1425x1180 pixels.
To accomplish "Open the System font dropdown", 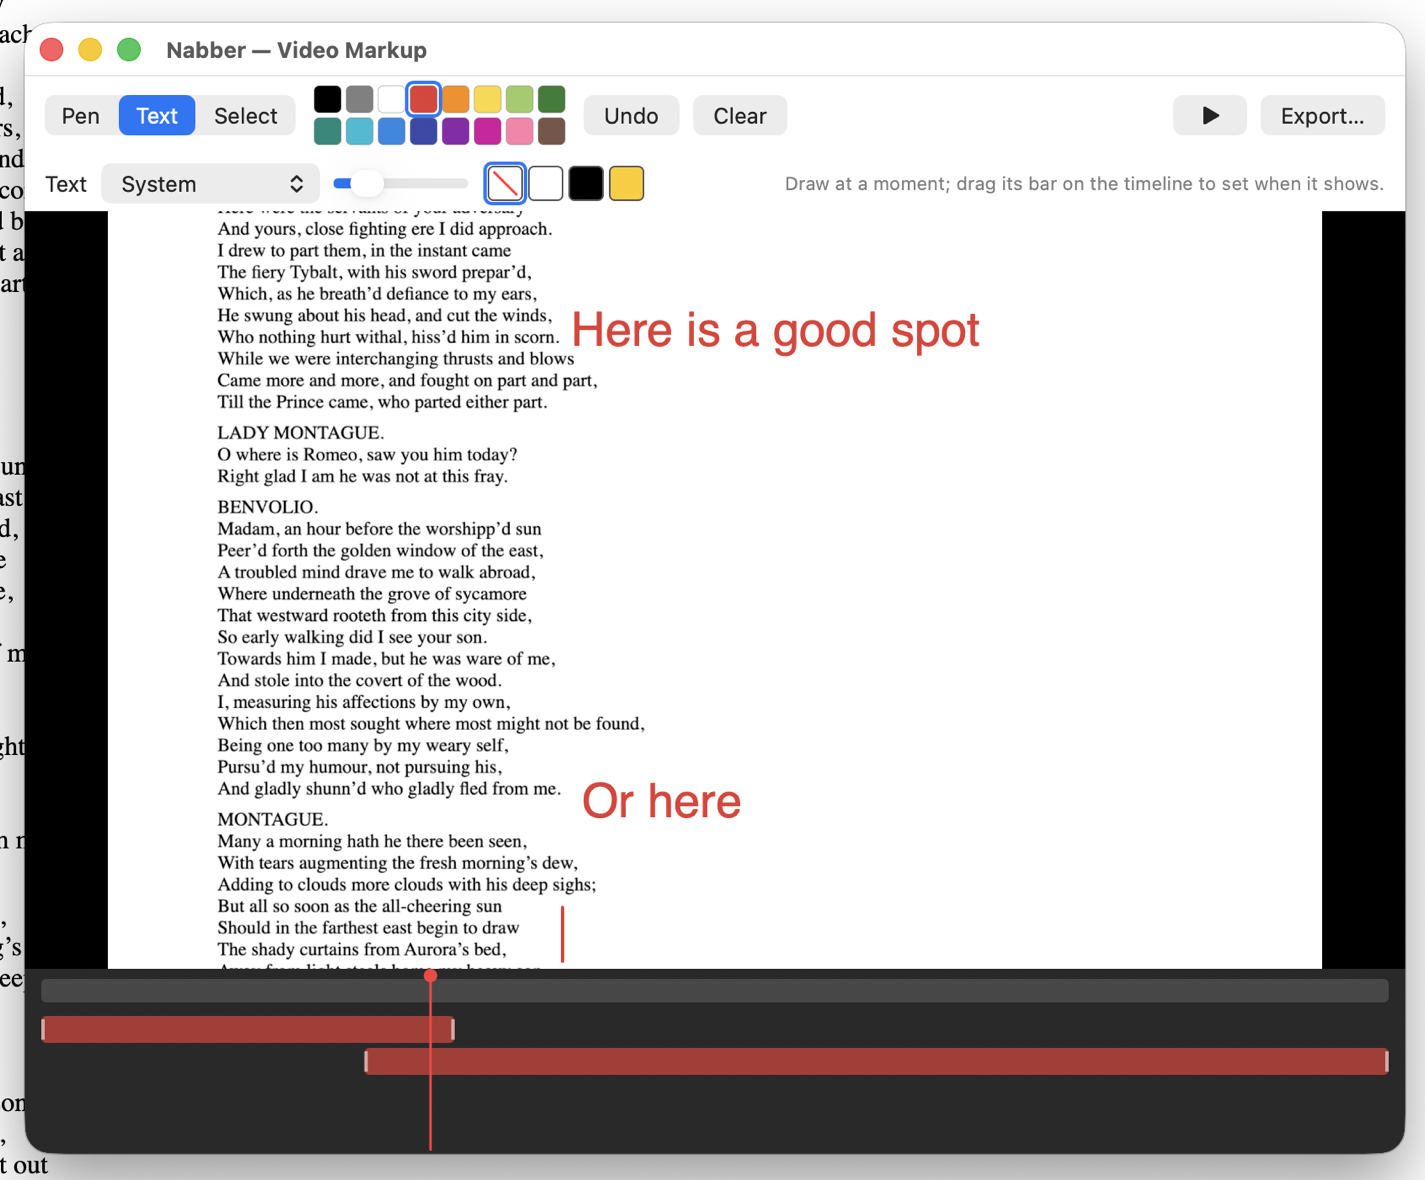I will tap(211, 184).
